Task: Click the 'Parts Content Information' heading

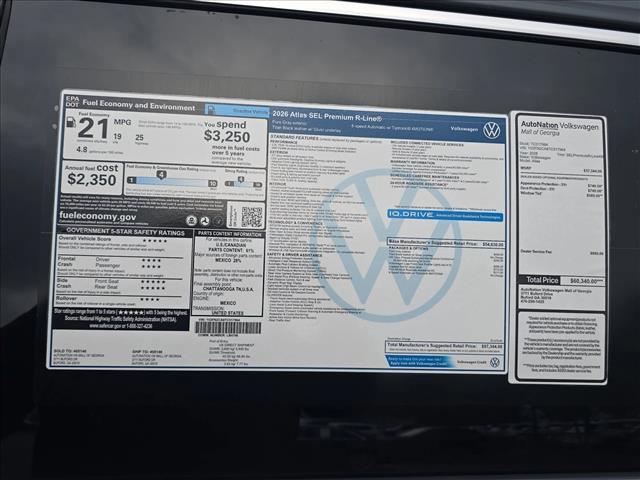Action: click(x=230, y=234)
